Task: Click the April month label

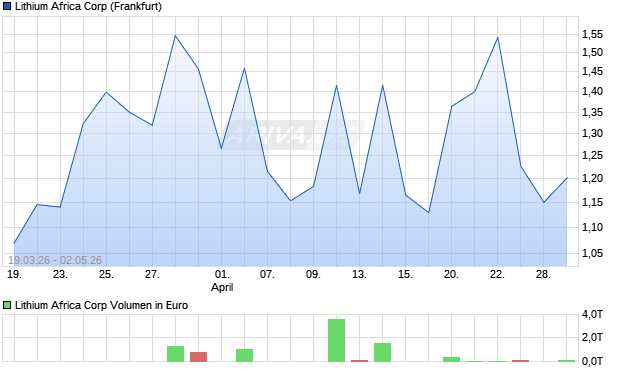Action: pos(222,287)
